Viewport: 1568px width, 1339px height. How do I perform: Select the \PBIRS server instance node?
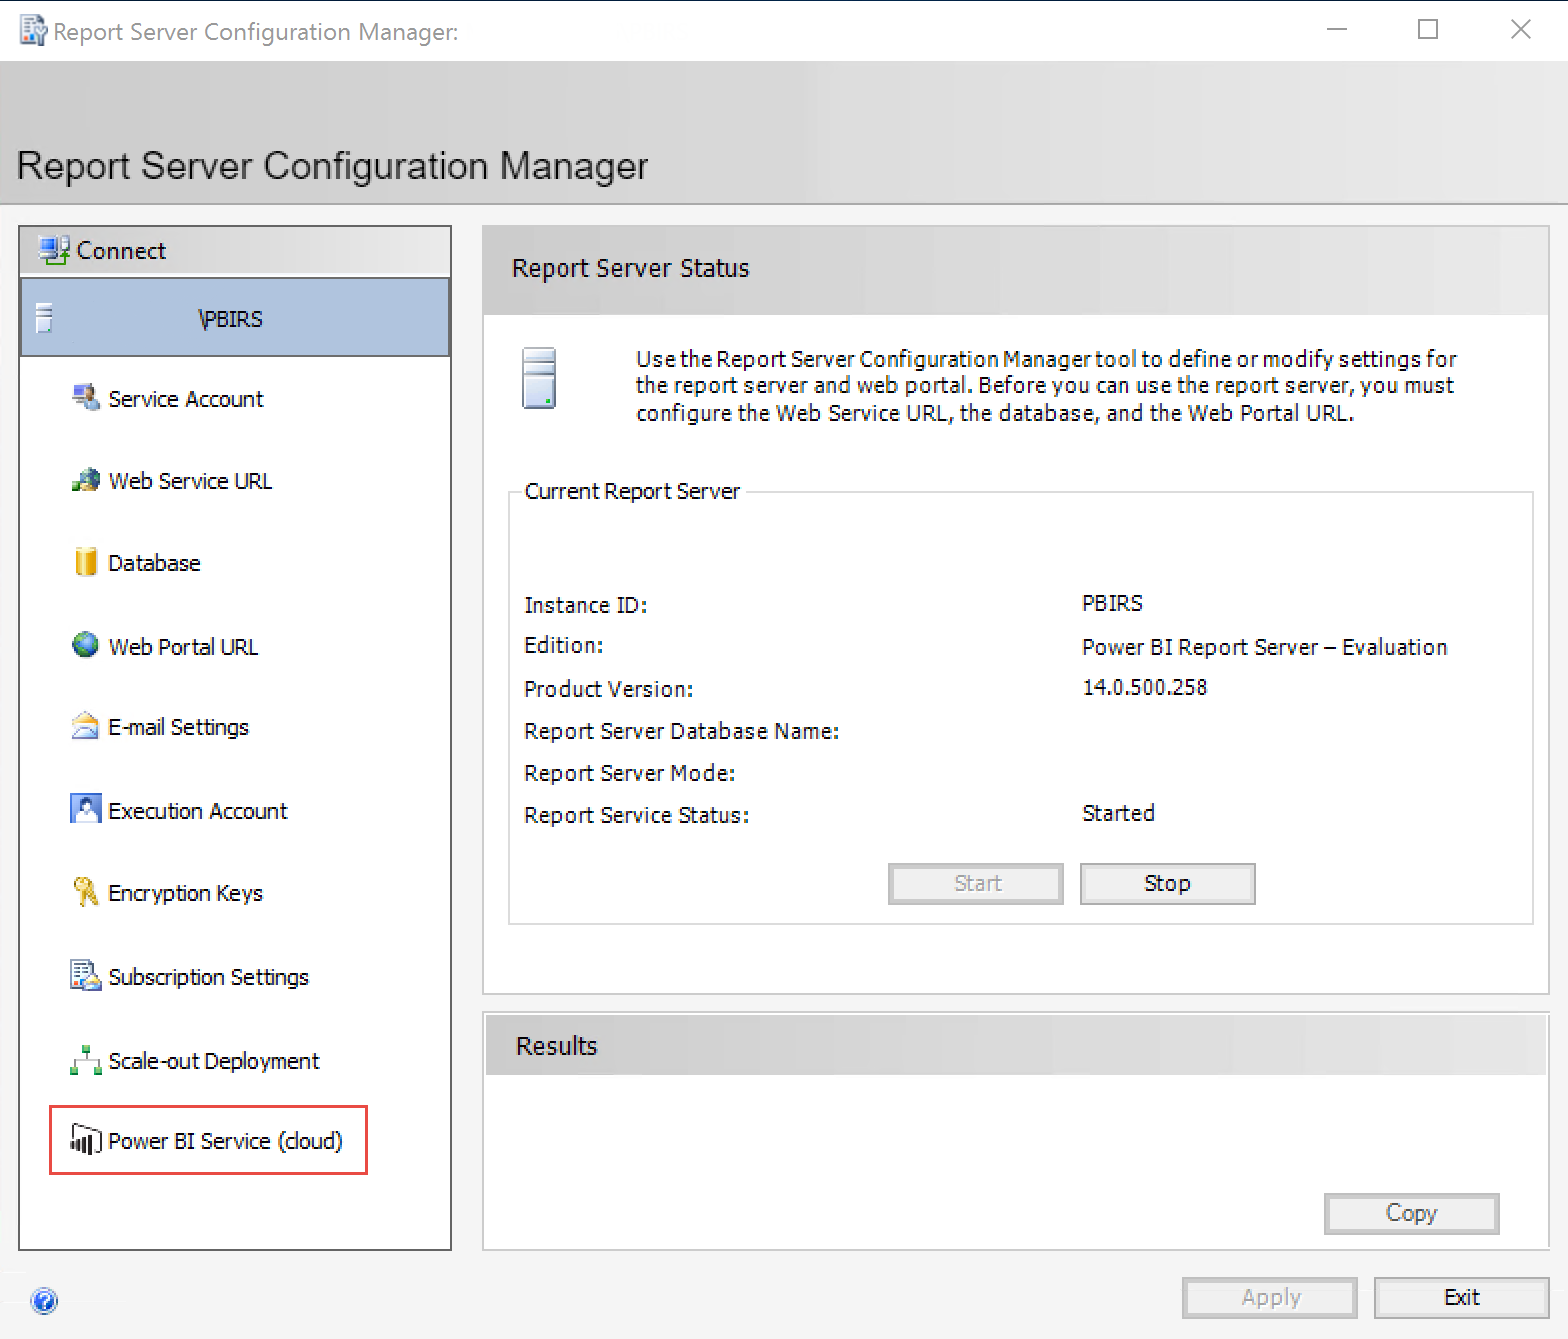(x=230, y=319)
